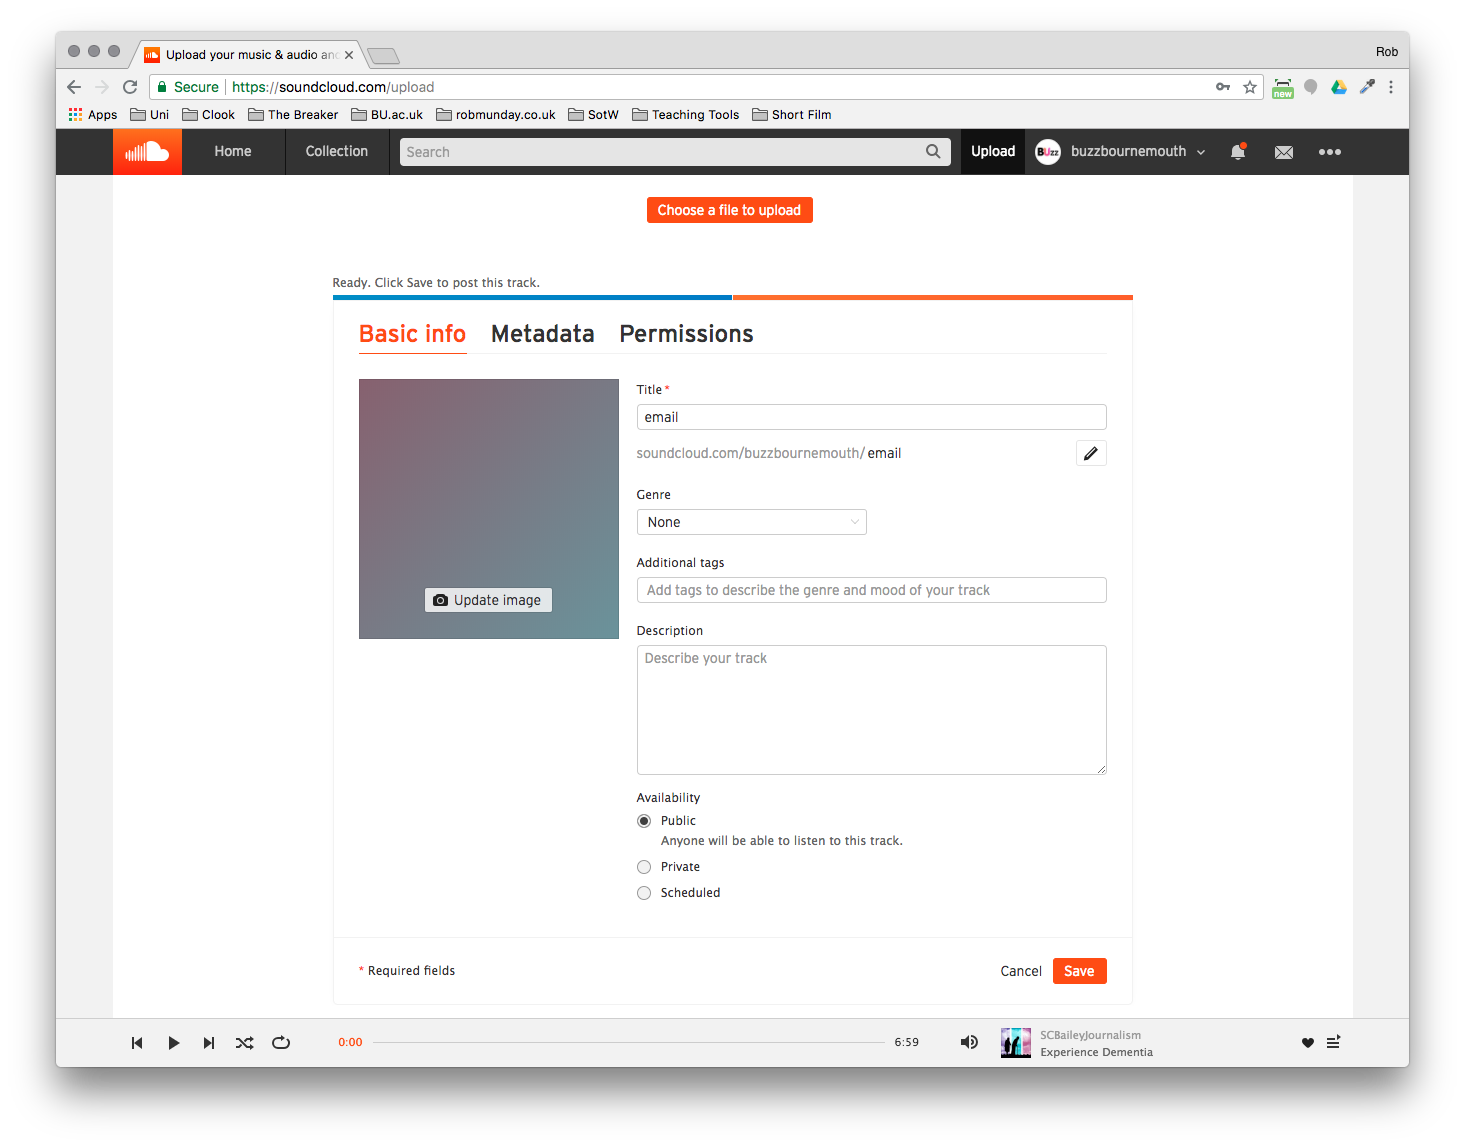Viewport: 1465px width, 1147px height.
Task: Open the Chrome three-dot menu
Action: (1391, 87)
